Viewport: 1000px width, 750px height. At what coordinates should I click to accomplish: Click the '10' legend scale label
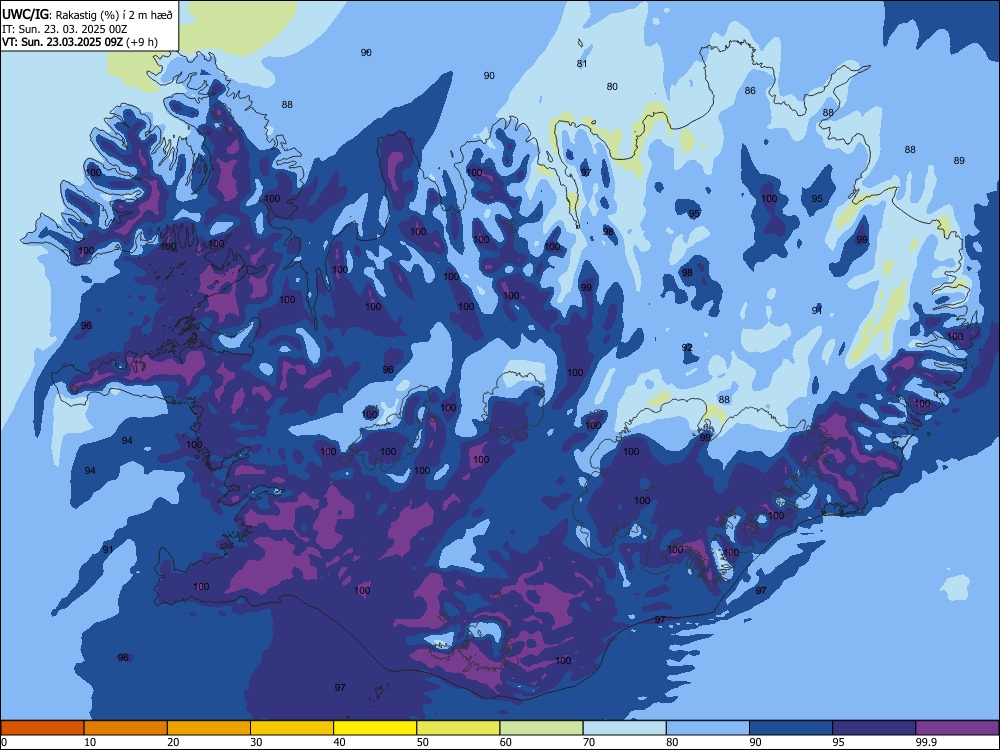point(90,742)
